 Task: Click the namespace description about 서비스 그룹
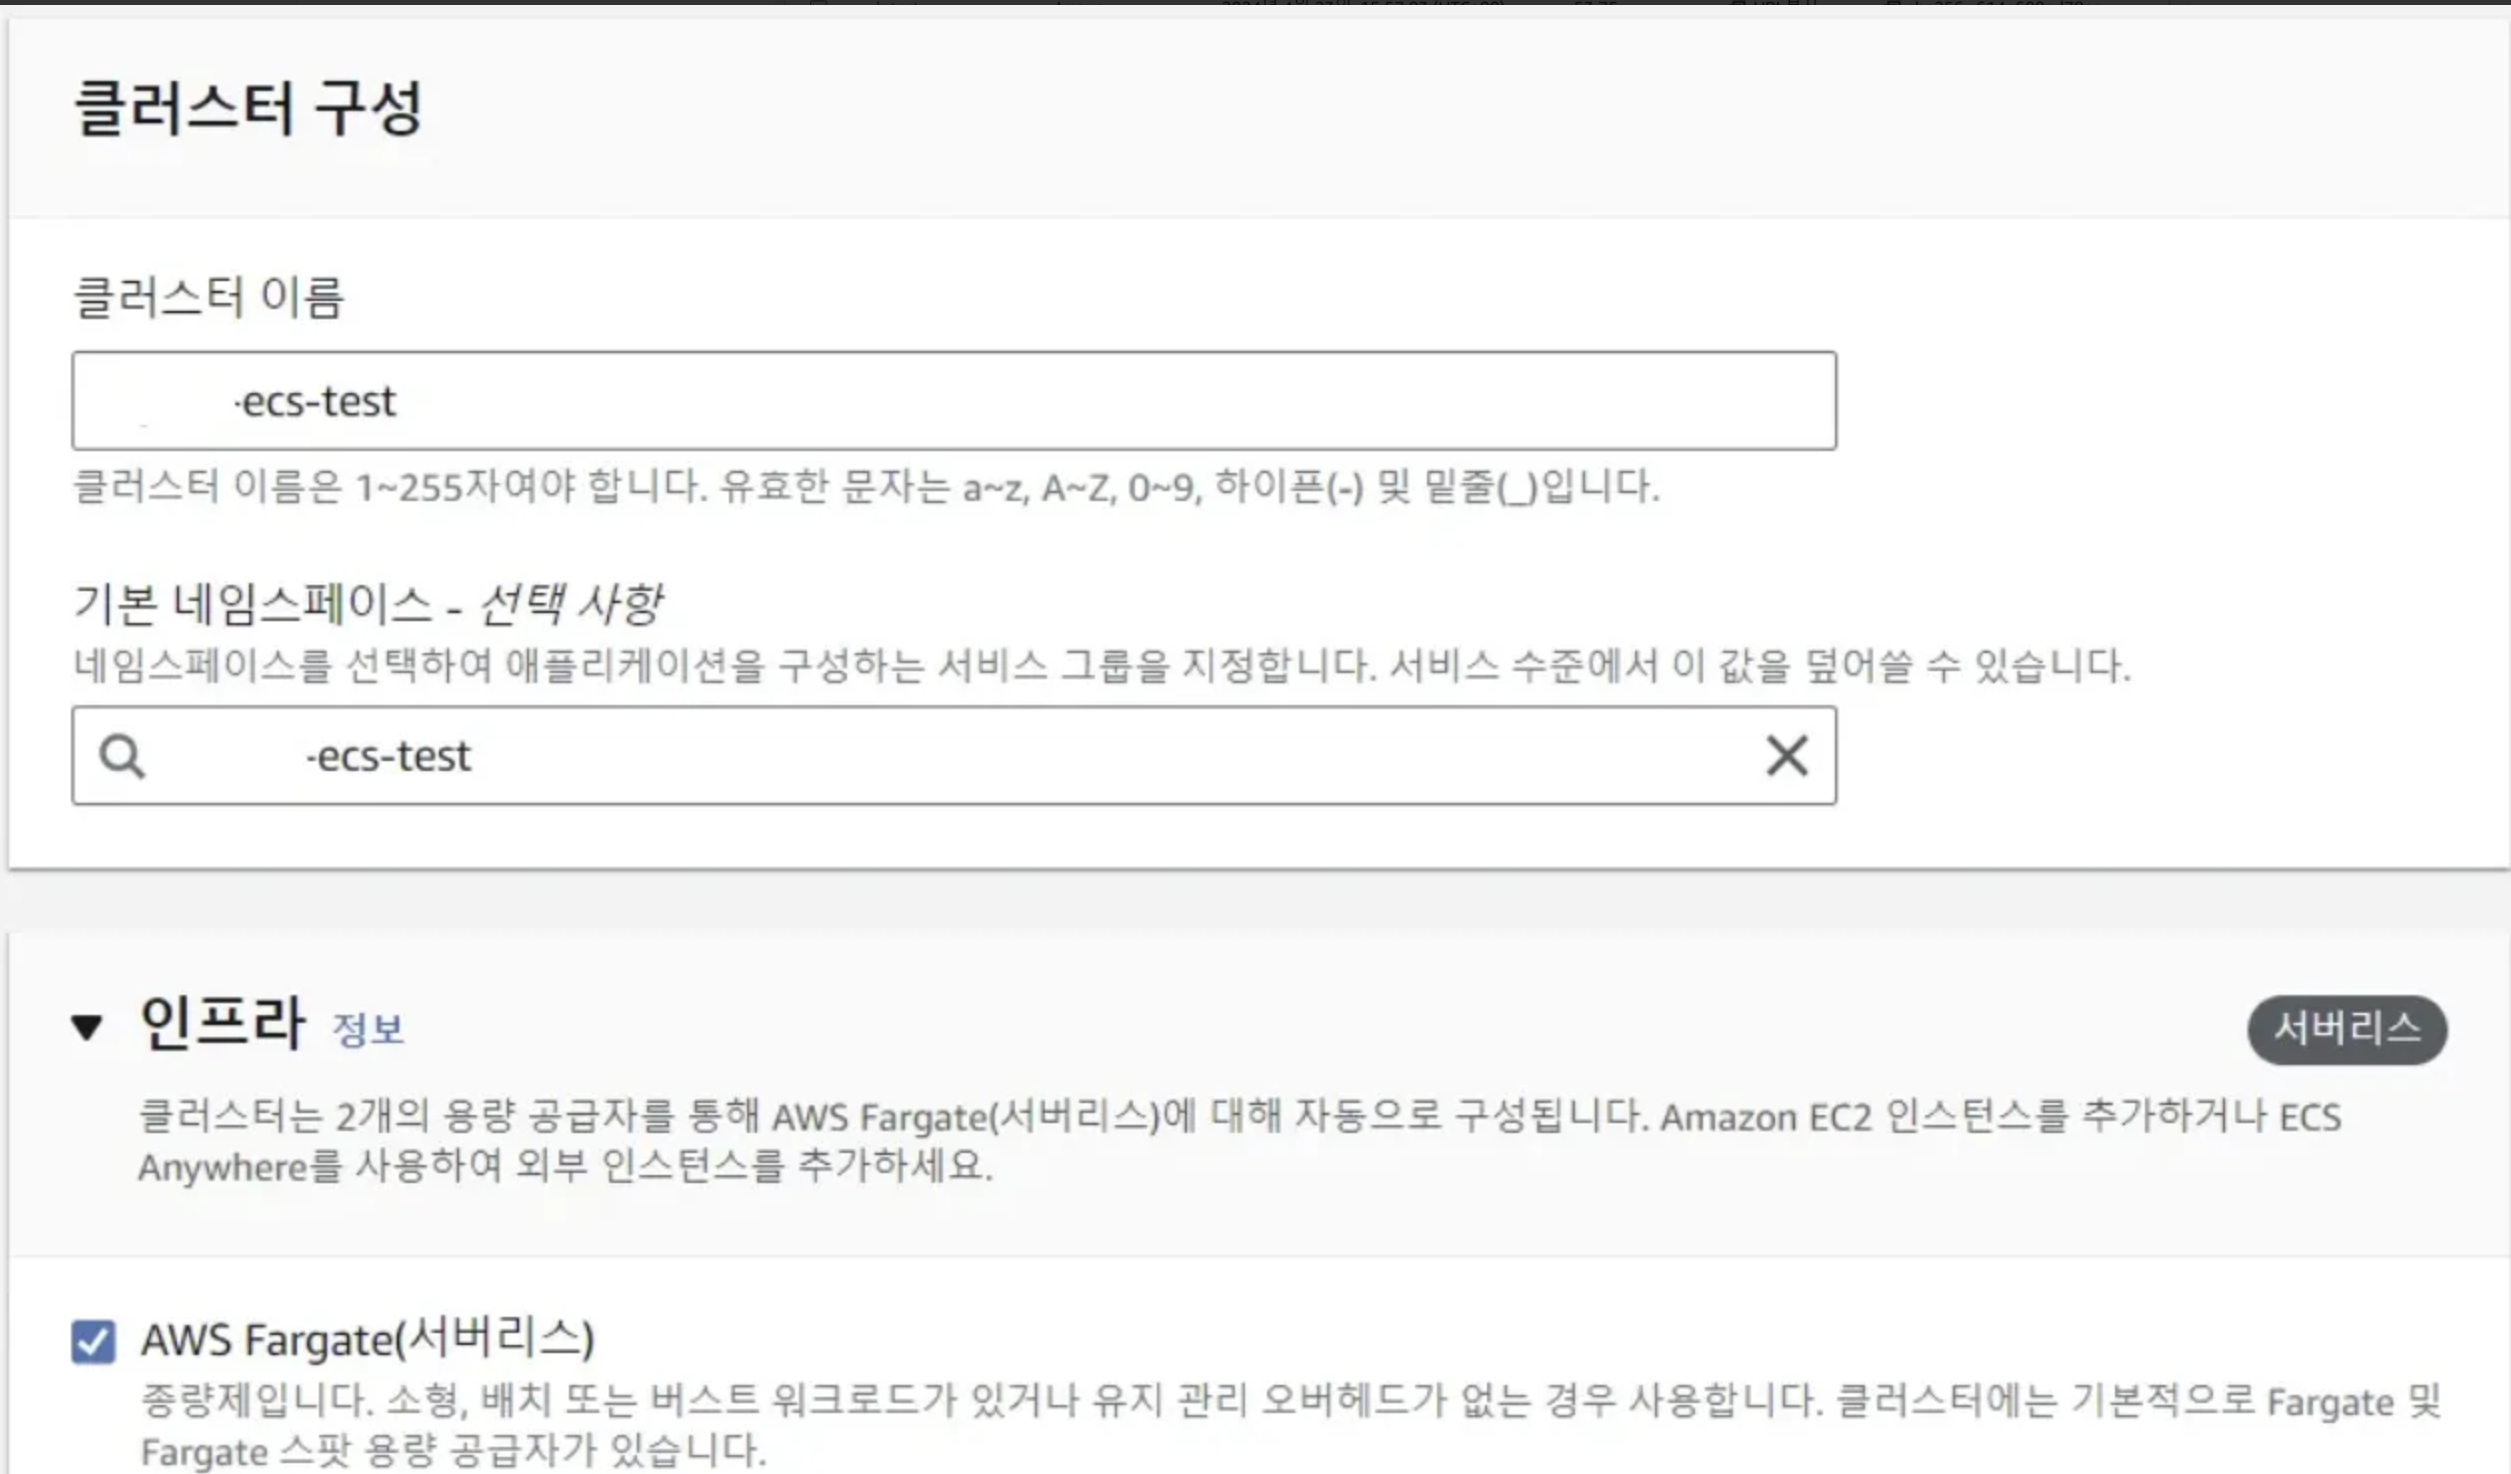coord(1102,665)
